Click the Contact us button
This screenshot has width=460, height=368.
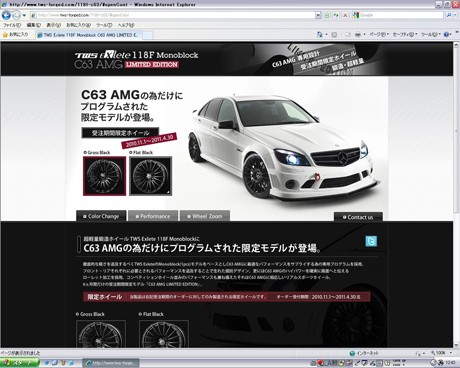358,217
